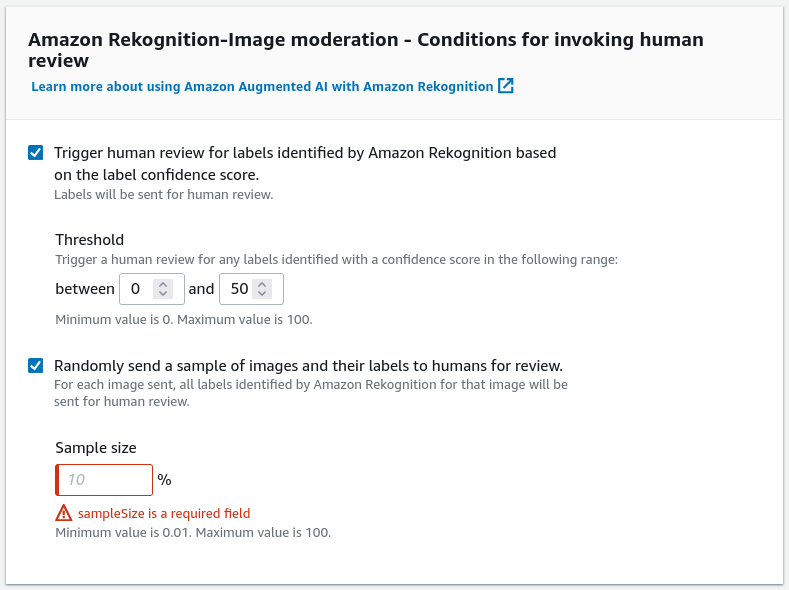Decrease the lower threshold with down arrow
Image resolution: width=789 pixels, height=590 pixels.
[x=163, y=293]
